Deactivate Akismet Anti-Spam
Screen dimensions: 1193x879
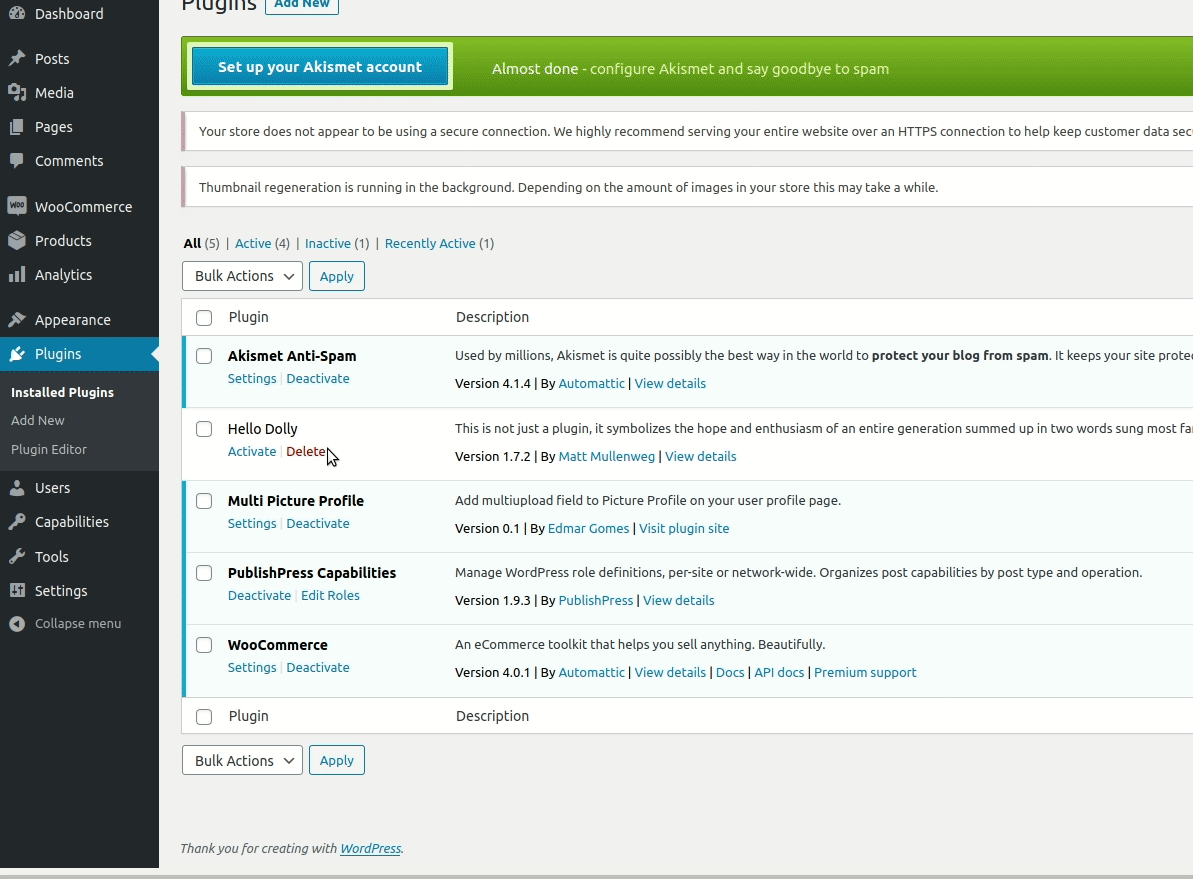pos(318,378)
